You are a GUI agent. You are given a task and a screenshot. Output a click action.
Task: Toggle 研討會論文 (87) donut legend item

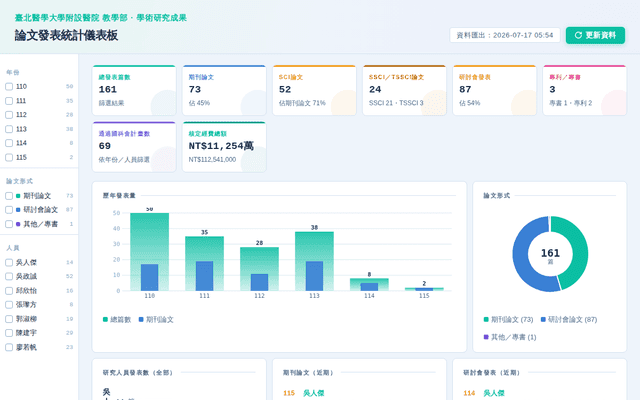[x=569, y=320]
